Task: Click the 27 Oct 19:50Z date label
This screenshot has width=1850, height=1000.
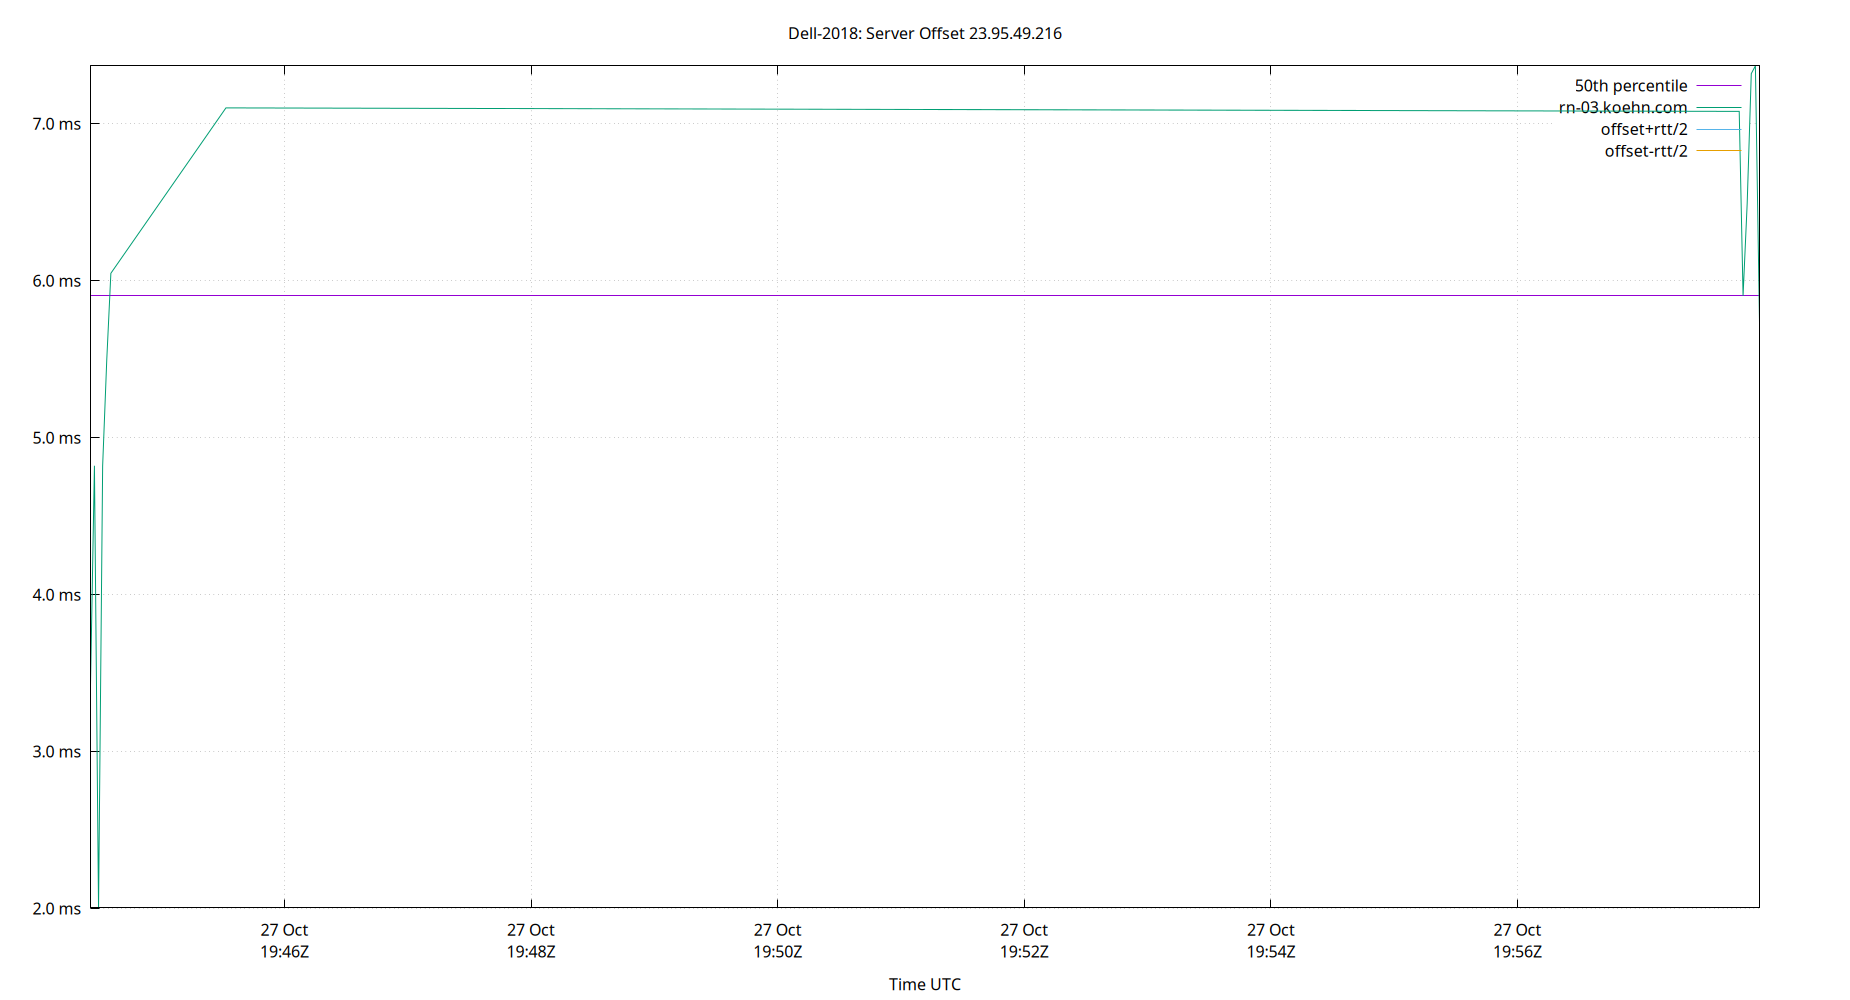Action: coord(777,941)
